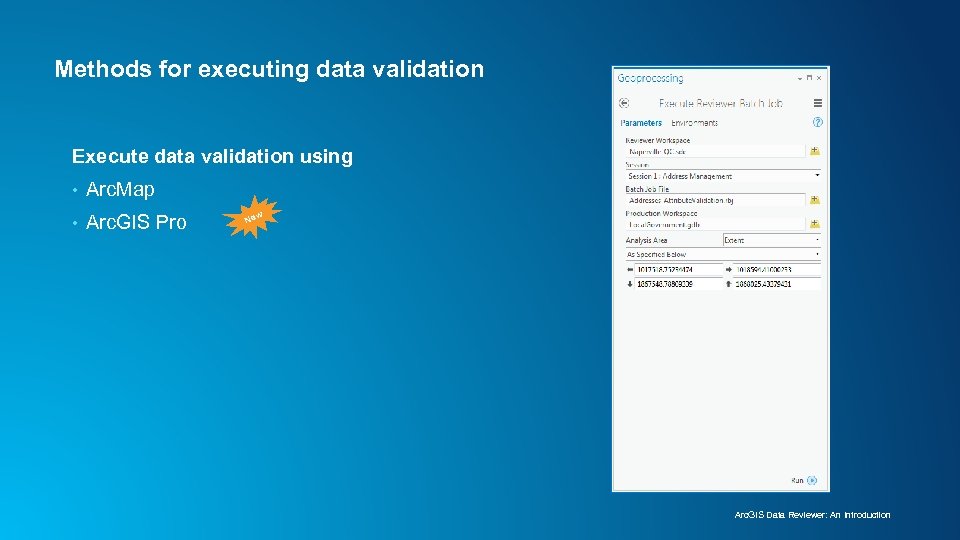
Task: Click the left extent value field
Action: (x=678, y=269)
